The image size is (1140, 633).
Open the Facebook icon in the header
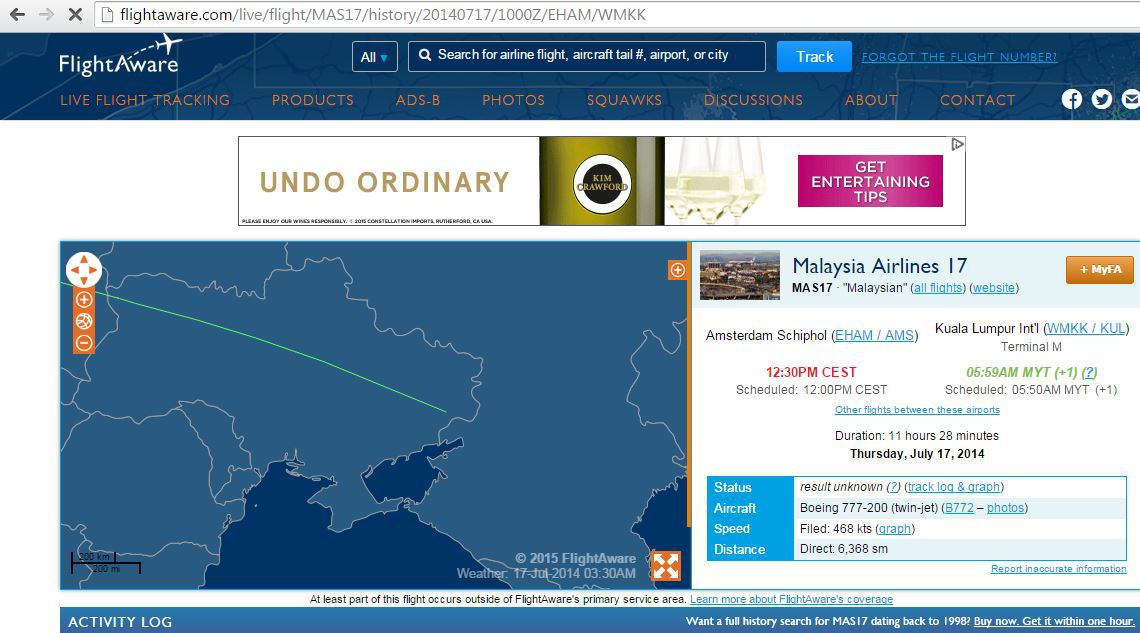pos(1072,99)
